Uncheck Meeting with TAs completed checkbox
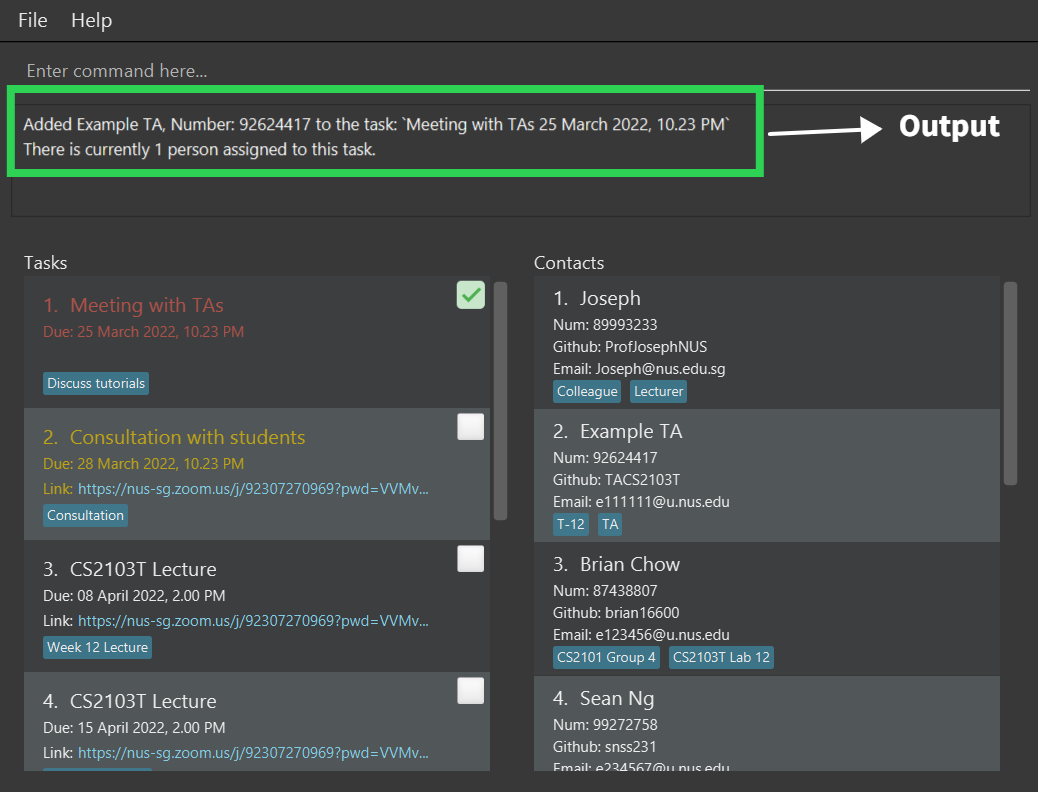Image resolution: width=1038 pixels, height=792 pixels. point(471,295)
